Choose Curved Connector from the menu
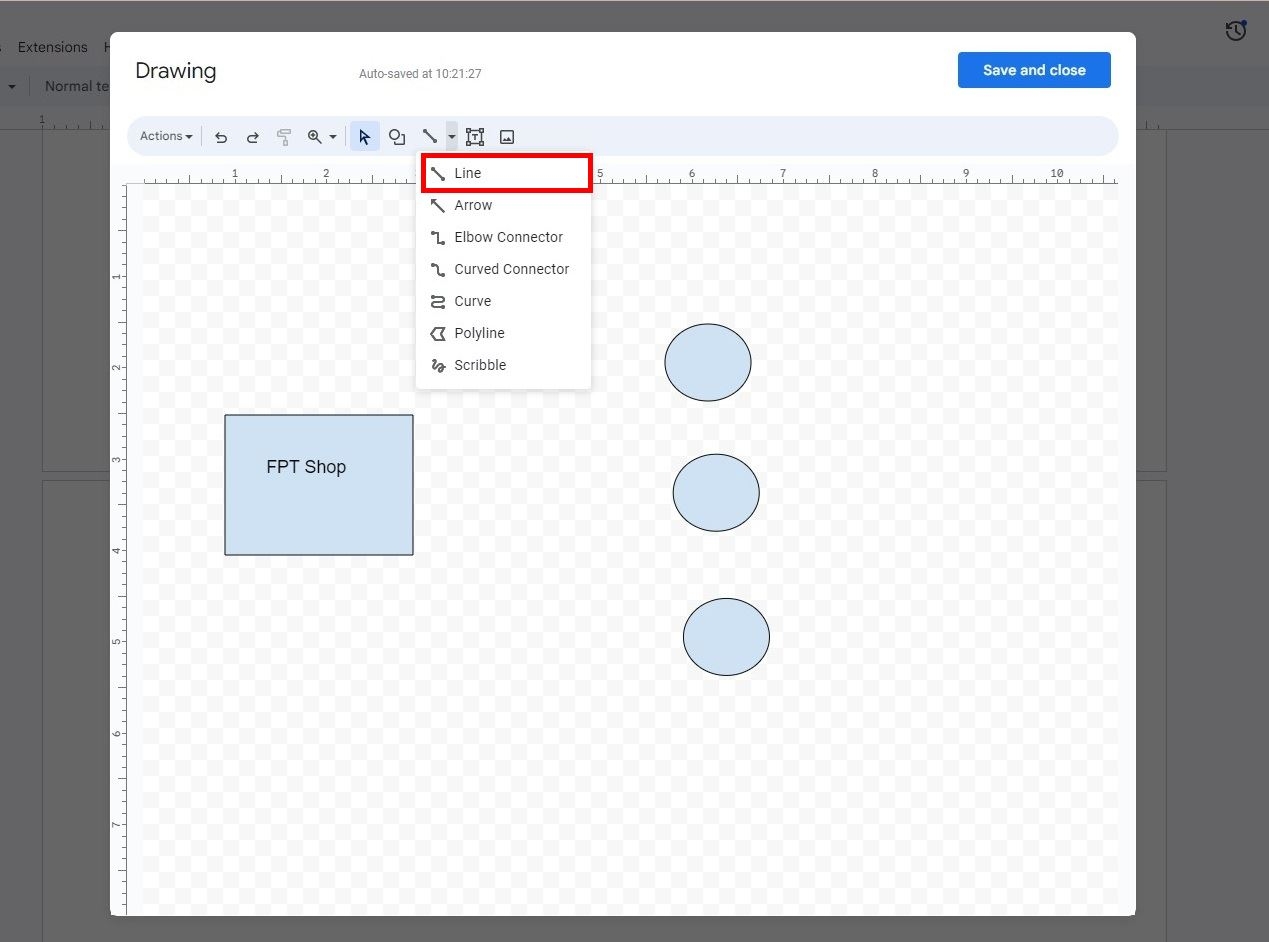The image size is (1269, 942). click(x=511, y=269)
